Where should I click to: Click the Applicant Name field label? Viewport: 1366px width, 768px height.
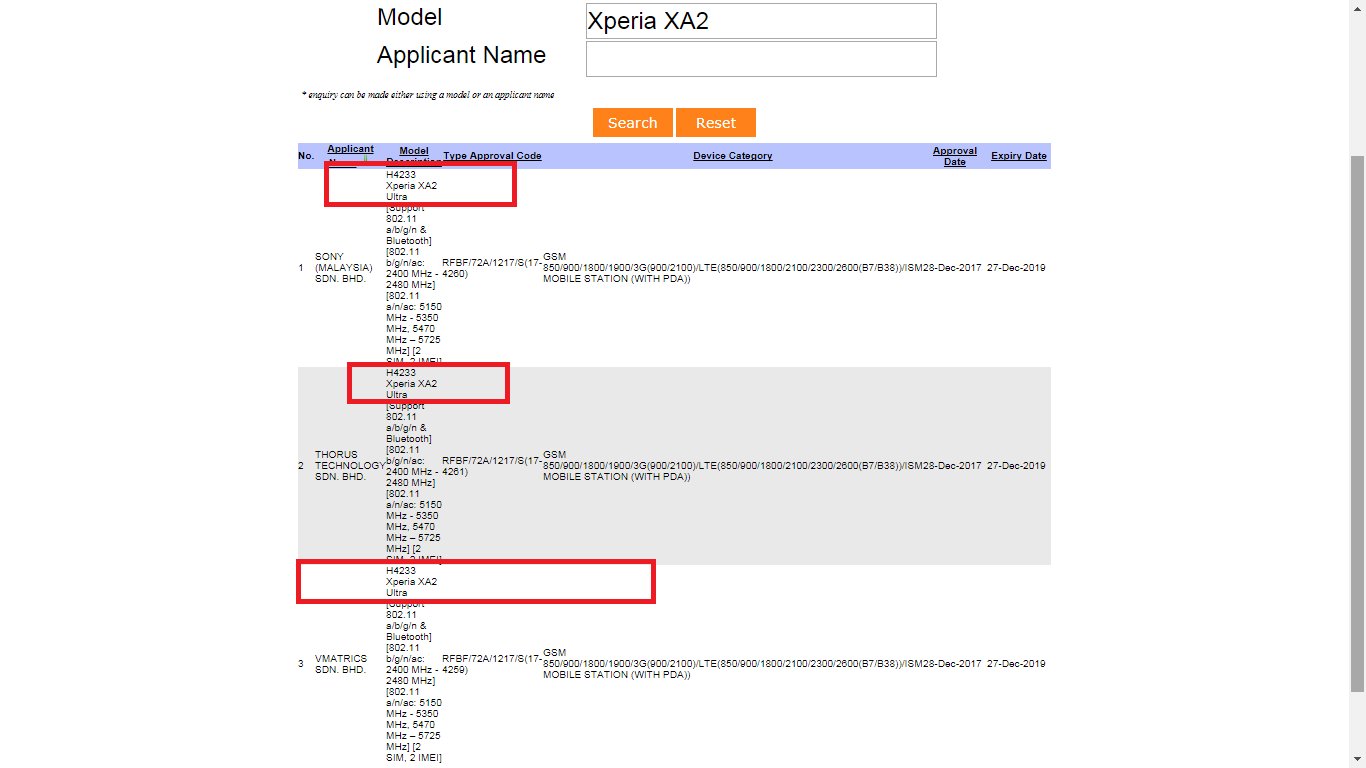tap(461, 56)
